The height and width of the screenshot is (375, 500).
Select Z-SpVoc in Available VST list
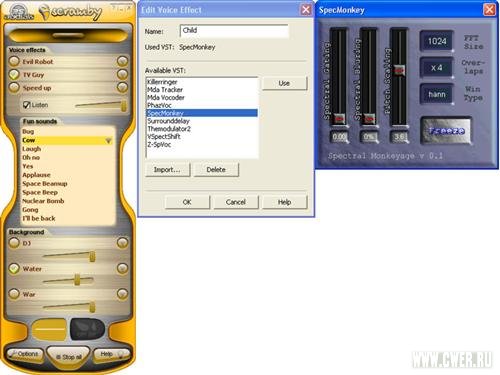click(202, 144)
